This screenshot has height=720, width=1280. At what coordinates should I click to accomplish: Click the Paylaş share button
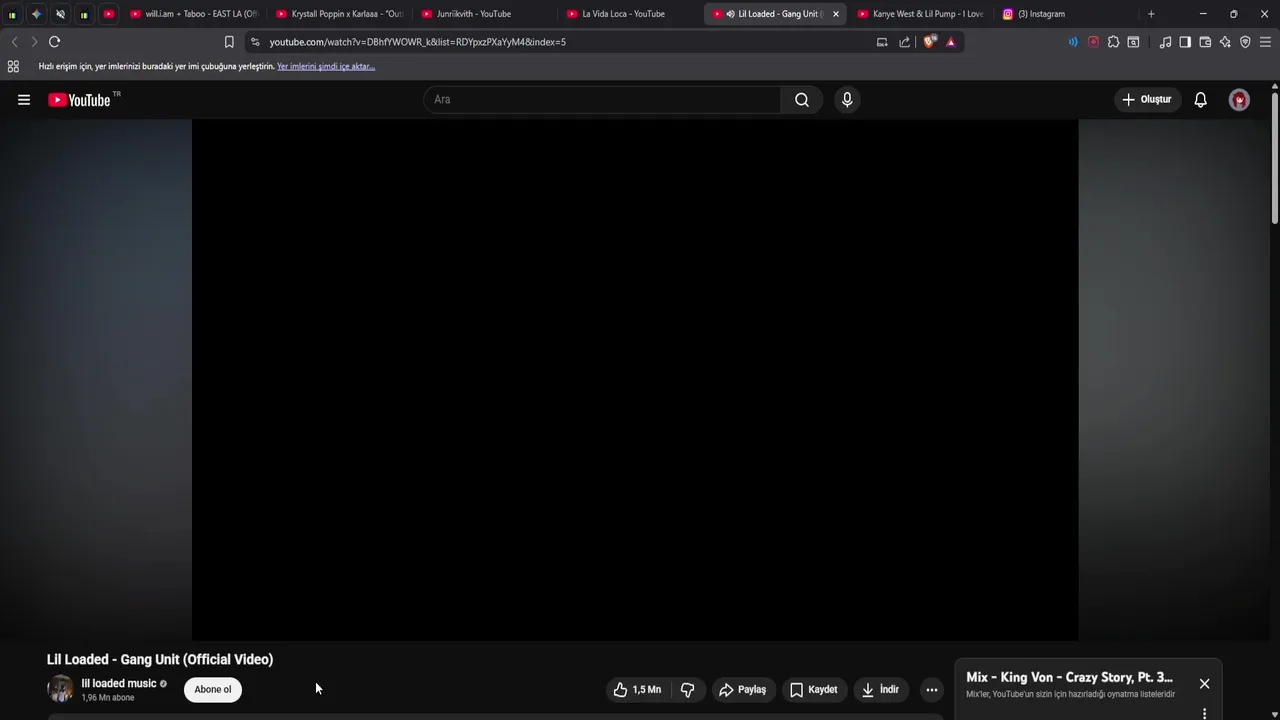[x=743, y=689]
